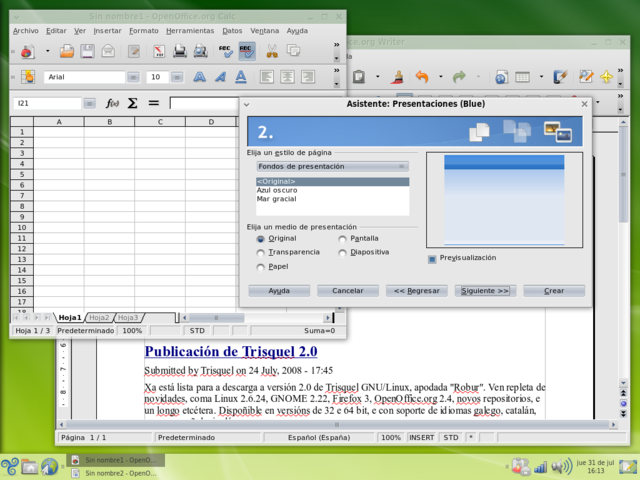
Task: Select the Transparencia radio button
Action: coord(260,253)
